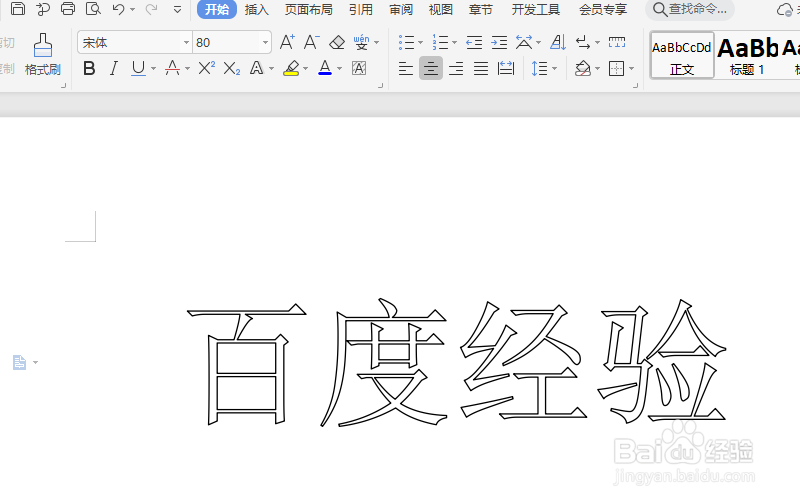Click the character border icon
Image resolution: width=800 pixels, height=504 pixels.
pos(359,68)
